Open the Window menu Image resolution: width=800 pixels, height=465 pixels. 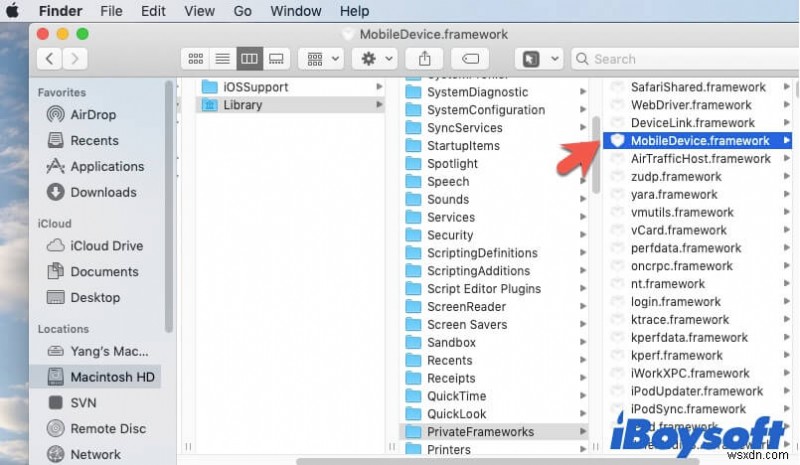(296, 11)
